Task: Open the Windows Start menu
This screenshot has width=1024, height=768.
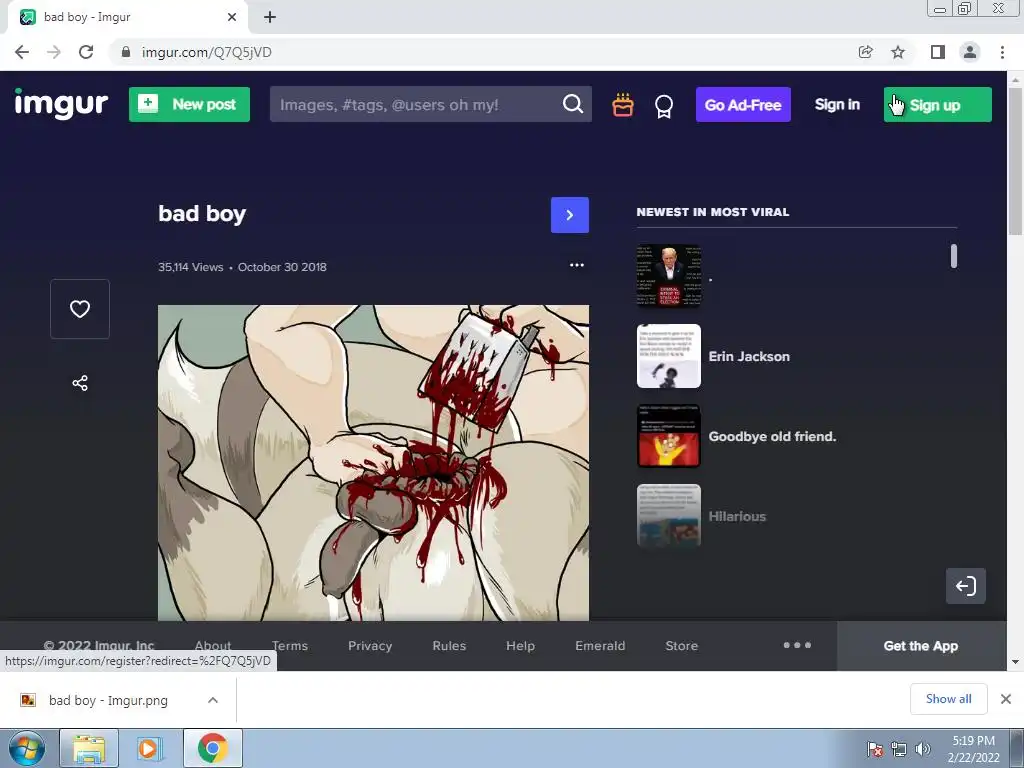Action: 26,748
